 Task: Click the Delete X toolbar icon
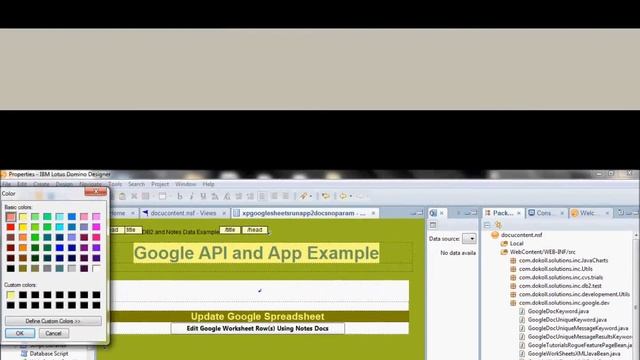click(134, 196)
